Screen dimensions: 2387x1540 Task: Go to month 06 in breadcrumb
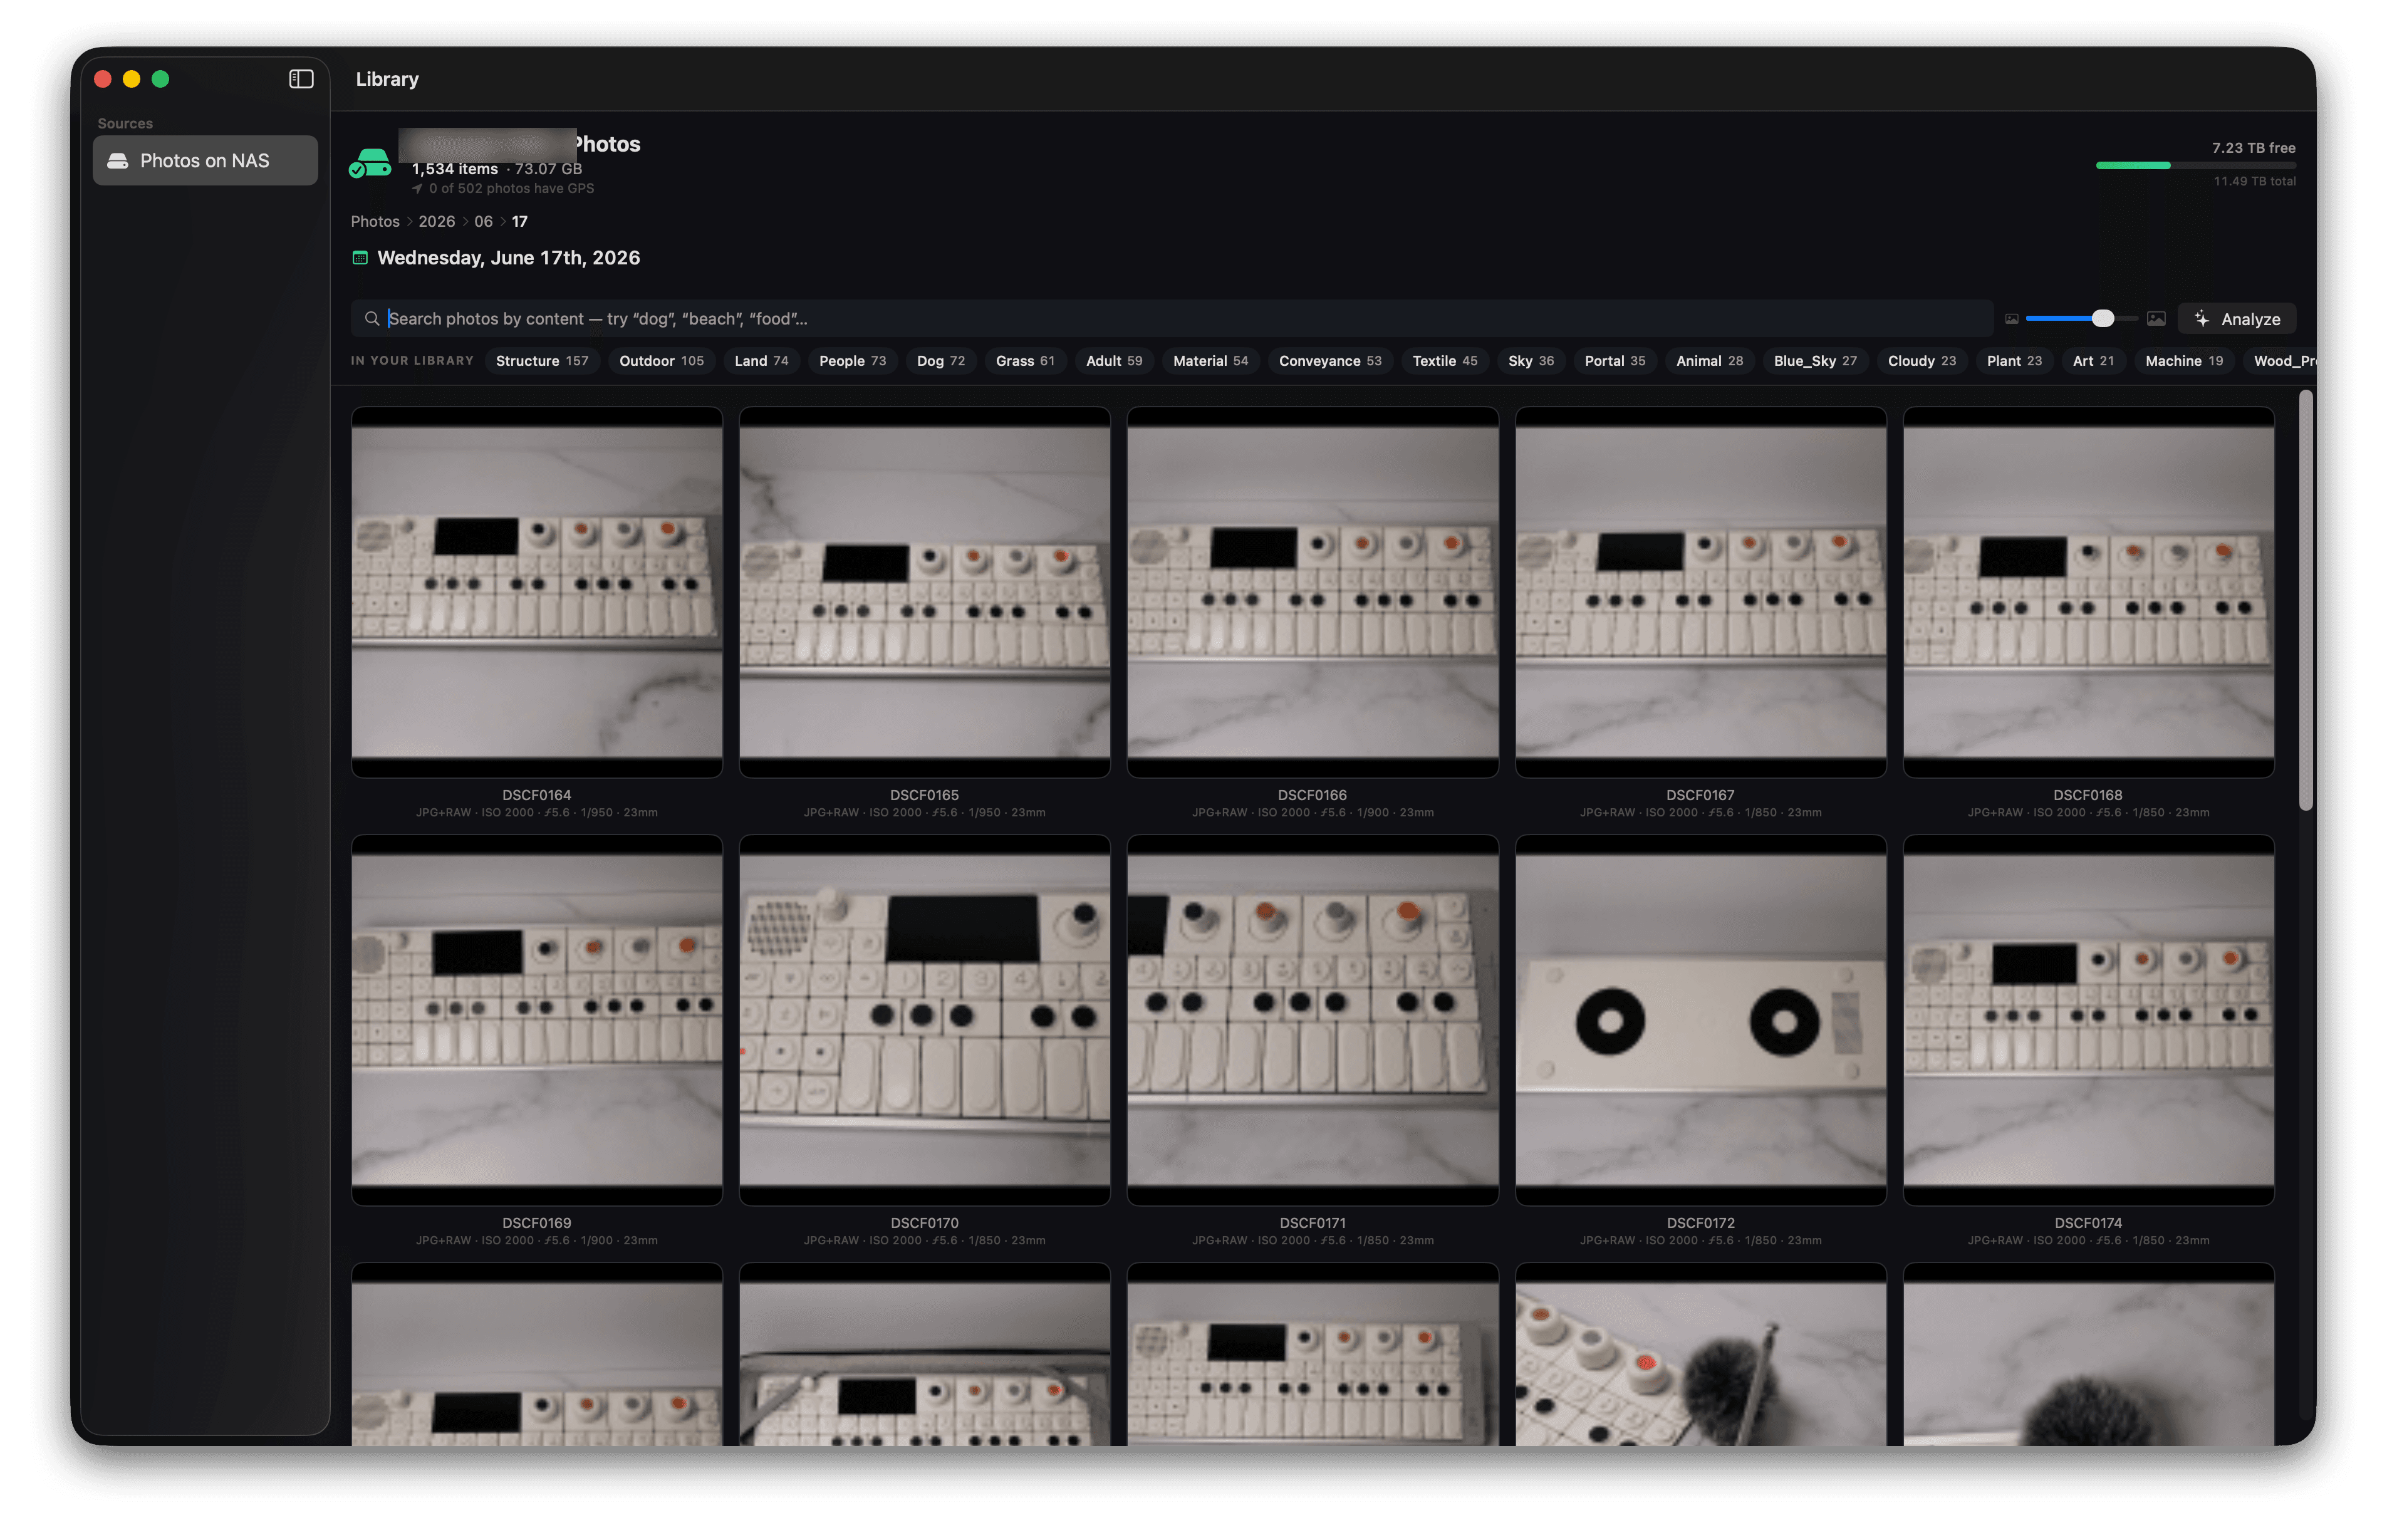(x=483, y=222)
